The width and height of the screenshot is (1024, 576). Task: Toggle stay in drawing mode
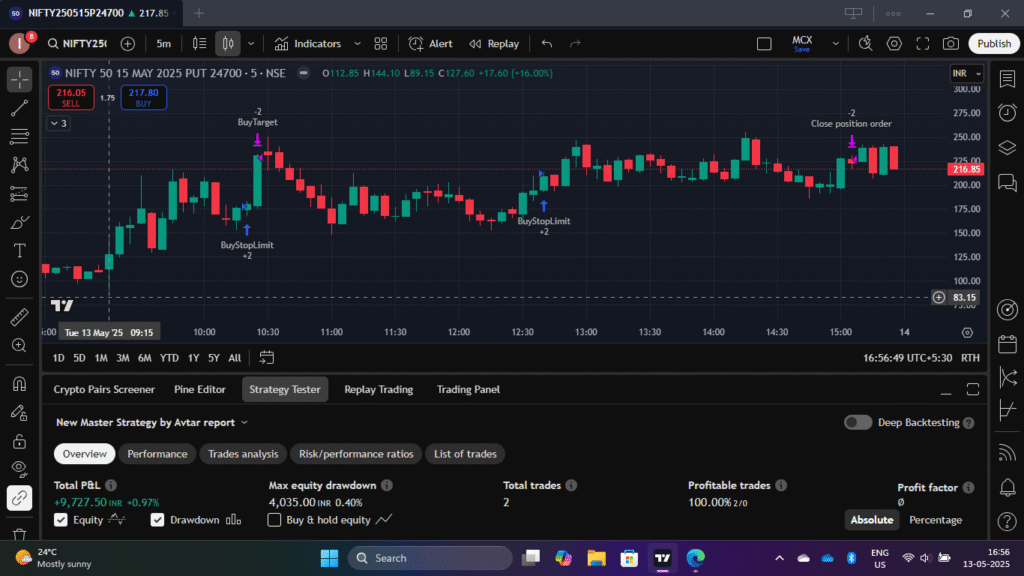20,413
